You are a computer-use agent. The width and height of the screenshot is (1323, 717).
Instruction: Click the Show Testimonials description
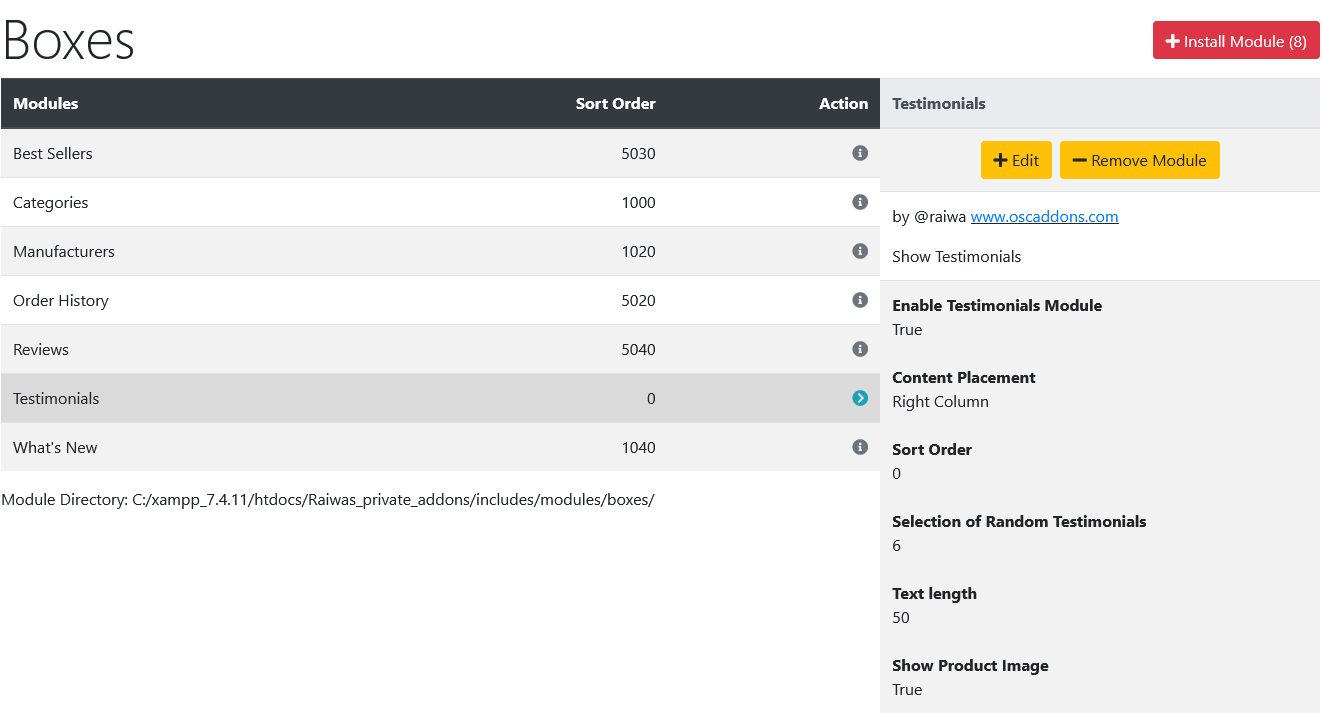tap(957, 256)
